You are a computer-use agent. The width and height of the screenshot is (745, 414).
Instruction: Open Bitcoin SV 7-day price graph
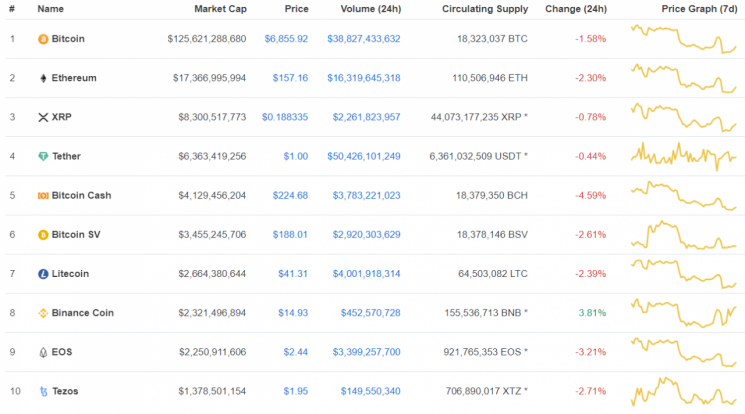pyautogui.click(x=684, y=235)
